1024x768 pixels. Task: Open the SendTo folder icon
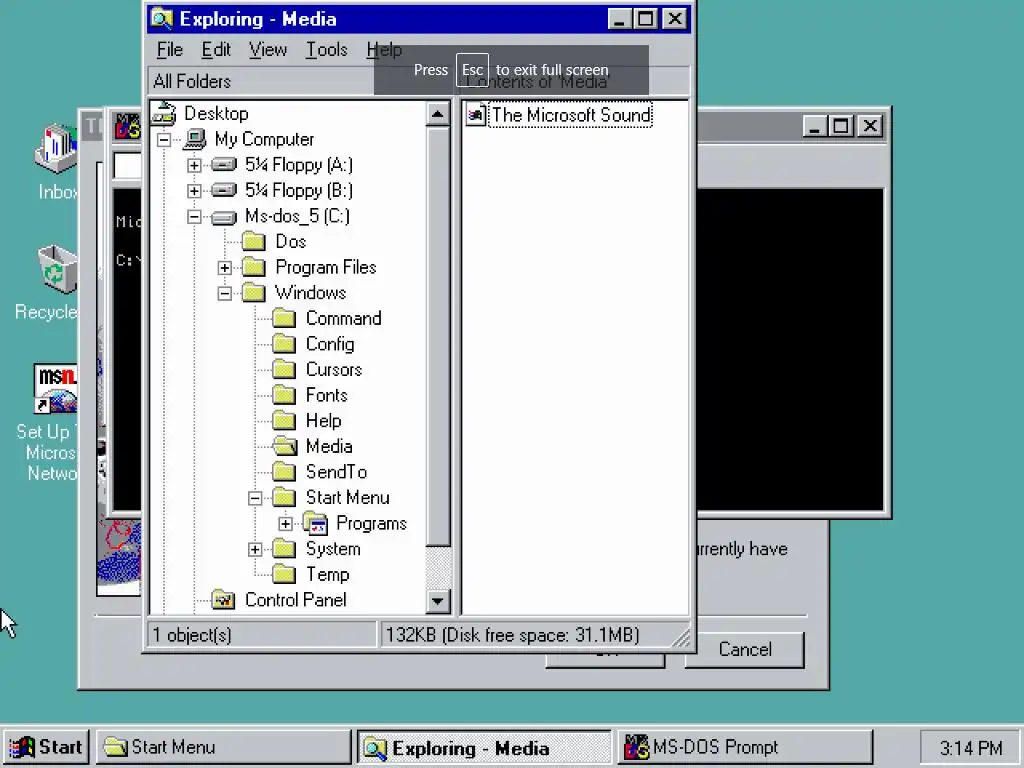point(284,472)
